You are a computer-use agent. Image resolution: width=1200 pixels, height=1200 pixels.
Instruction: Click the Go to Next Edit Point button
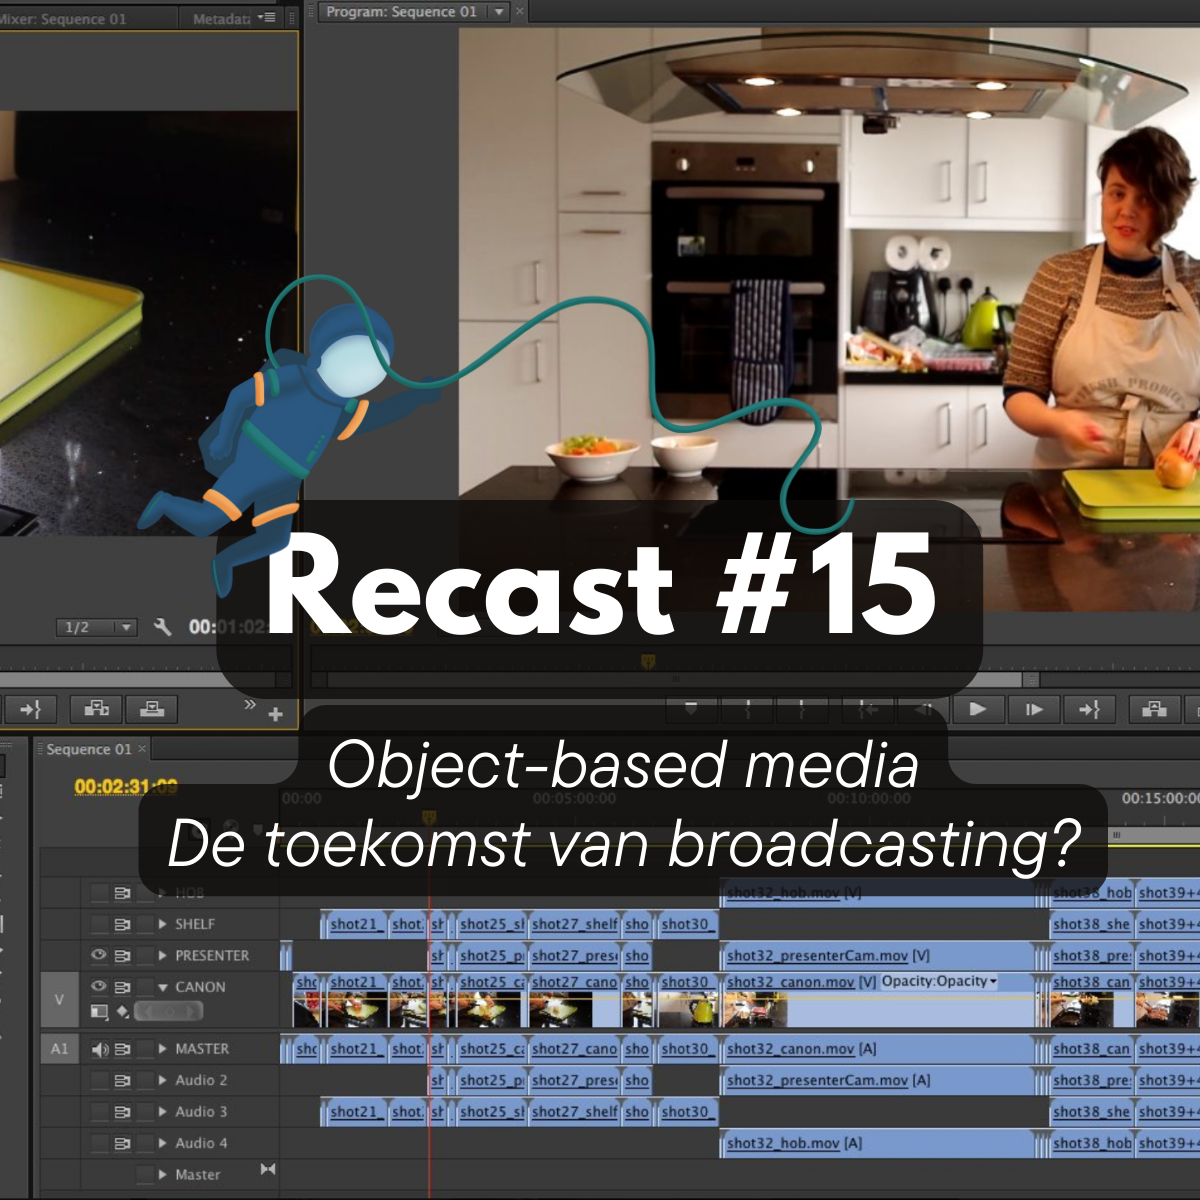click(1089, 710)
